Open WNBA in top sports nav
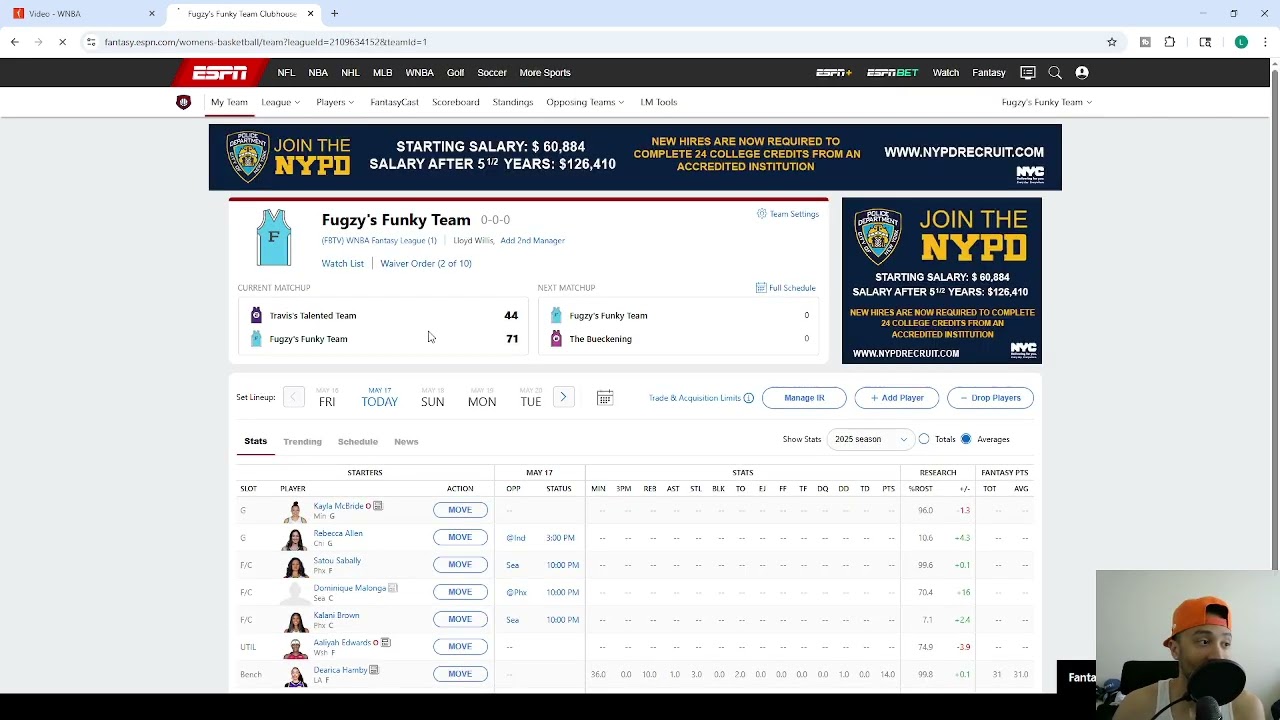Screen dimensions: 1280x720 point(419,72)
